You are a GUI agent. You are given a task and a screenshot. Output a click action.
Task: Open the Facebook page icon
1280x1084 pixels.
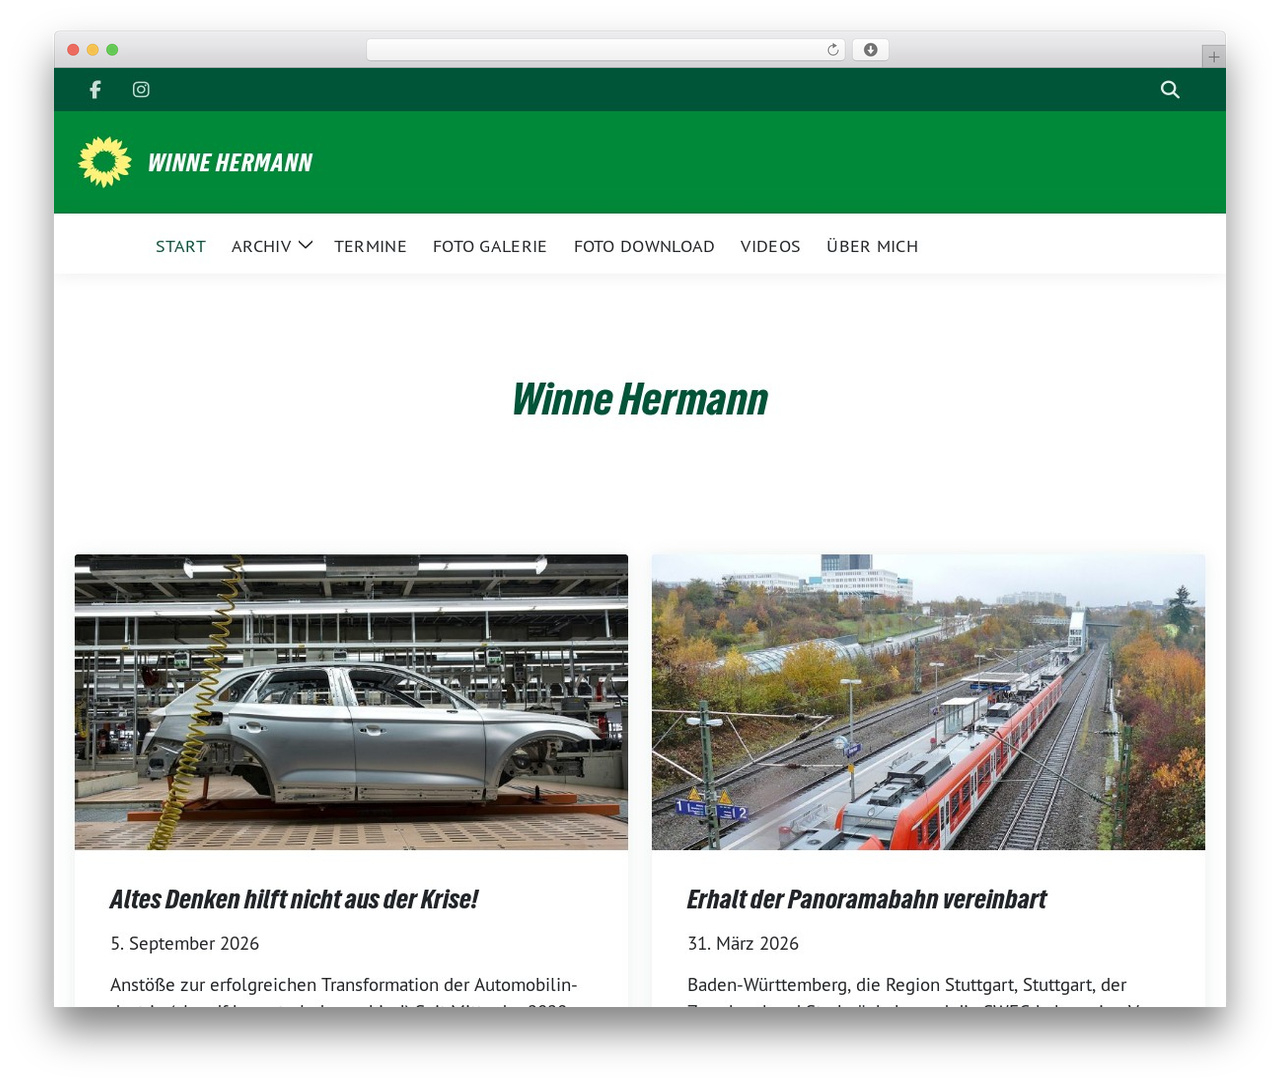[95, 90]
